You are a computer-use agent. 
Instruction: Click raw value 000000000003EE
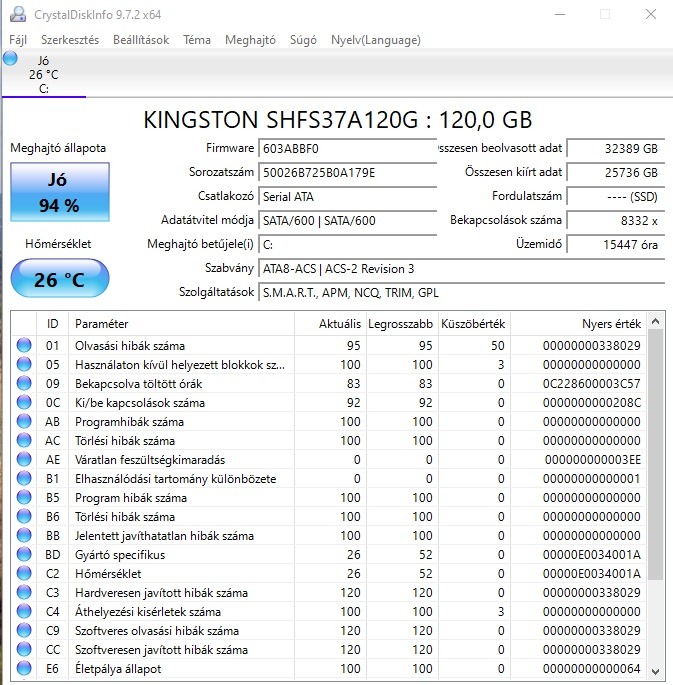click(x=593, y=459)
